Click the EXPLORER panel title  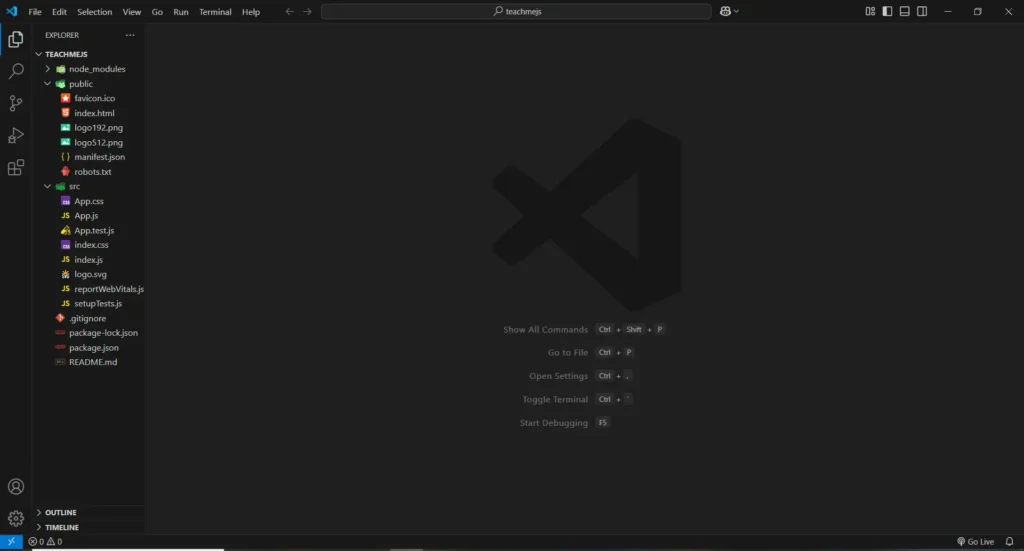pyautogui.click(x=62, y=35)
